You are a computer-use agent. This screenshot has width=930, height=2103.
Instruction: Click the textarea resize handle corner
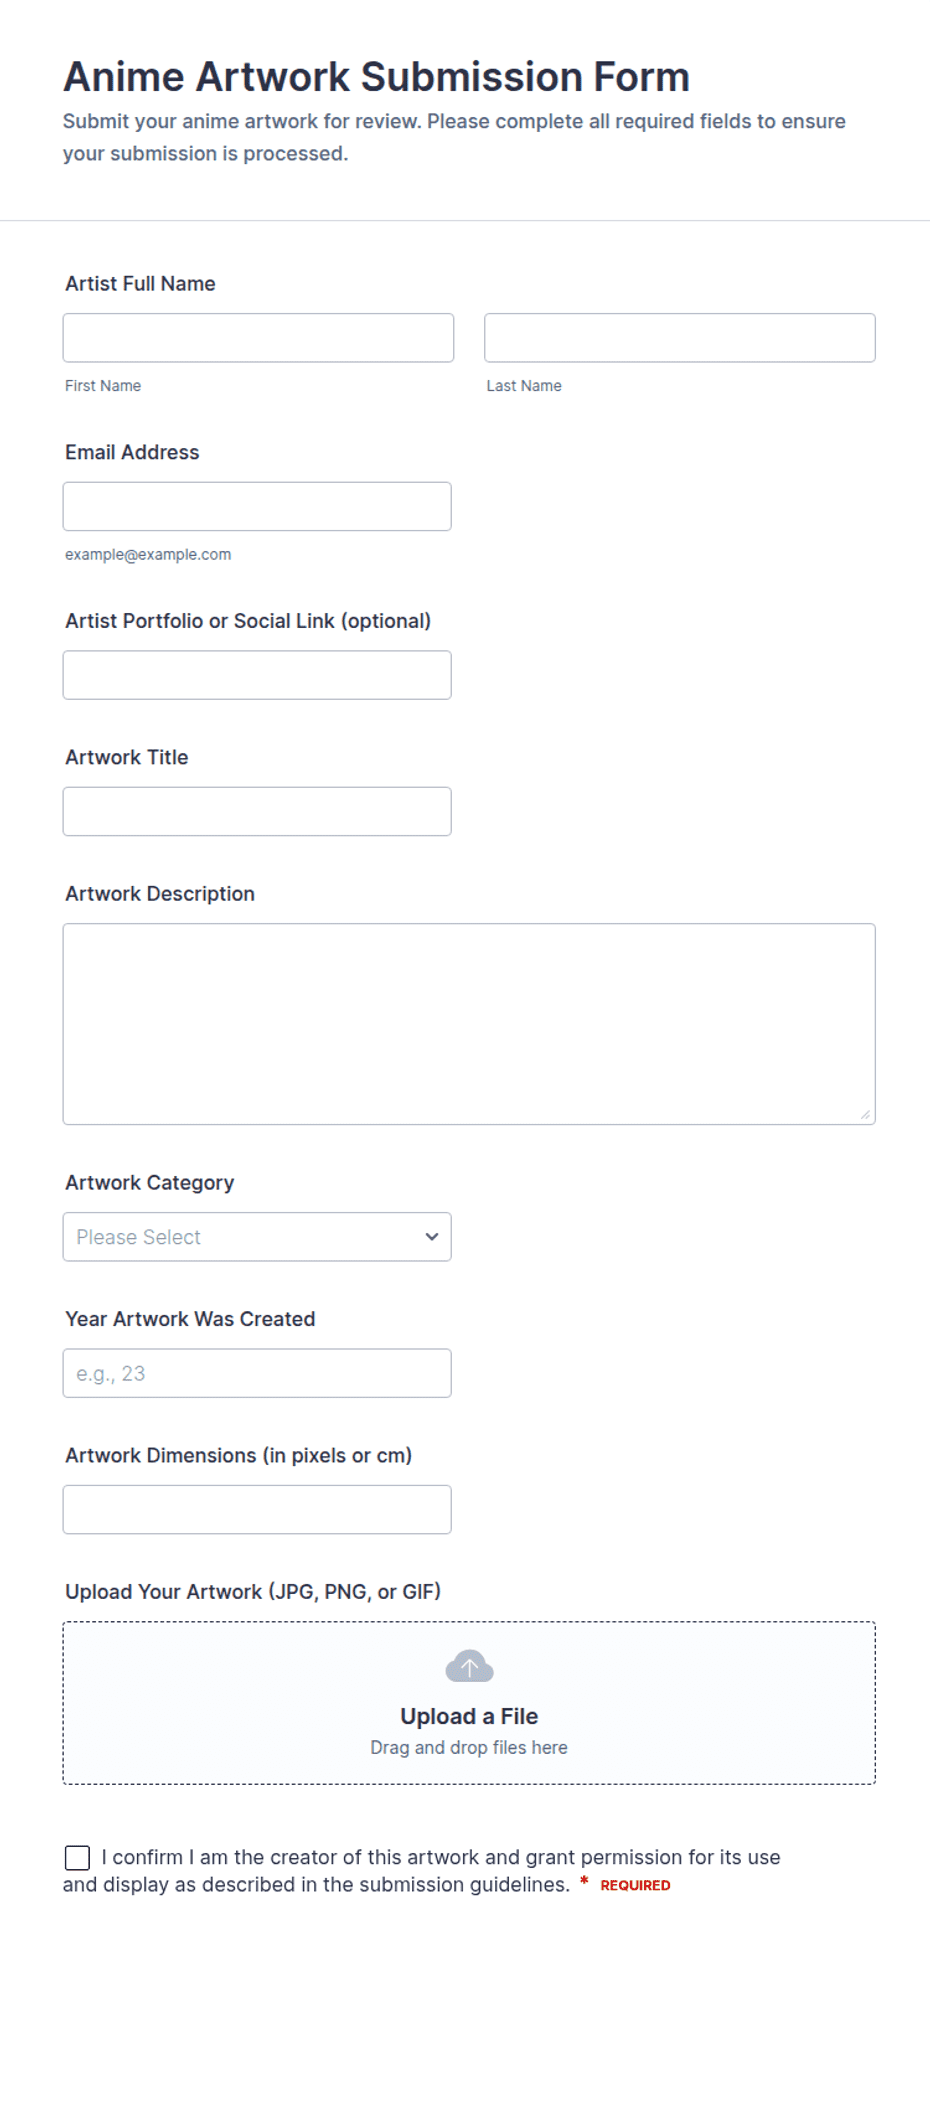[865, 1114]
